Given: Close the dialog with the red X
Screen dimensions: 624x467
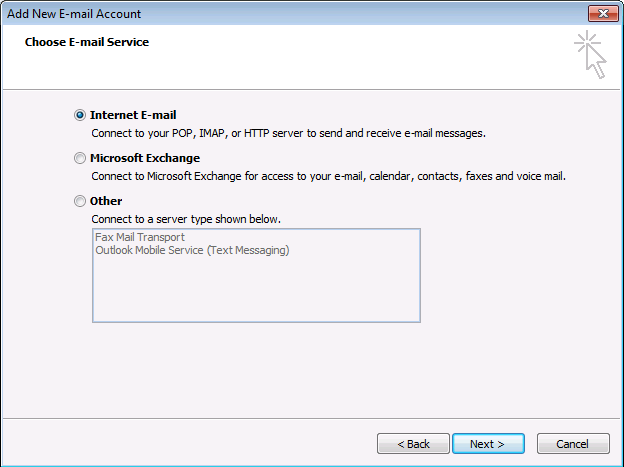Looking at the screenshot, I should tap(603, 14).
